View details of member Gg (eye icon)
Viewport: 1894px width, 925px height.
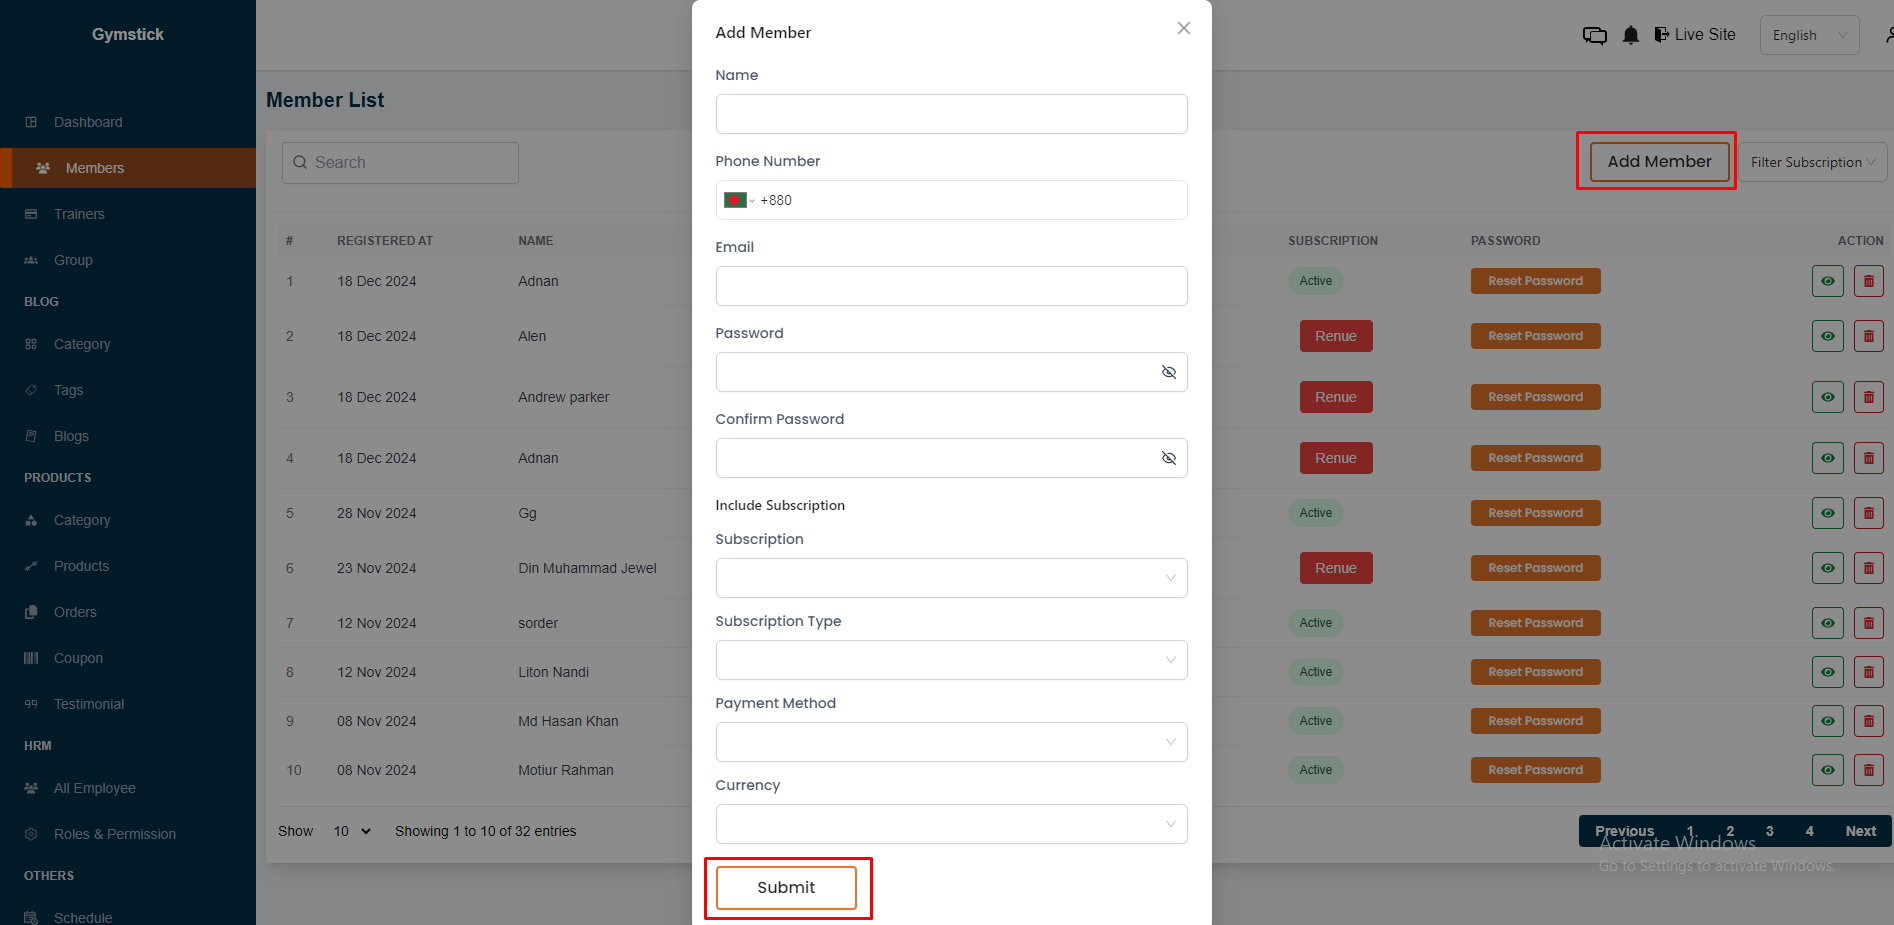[x=1827, y=513]
